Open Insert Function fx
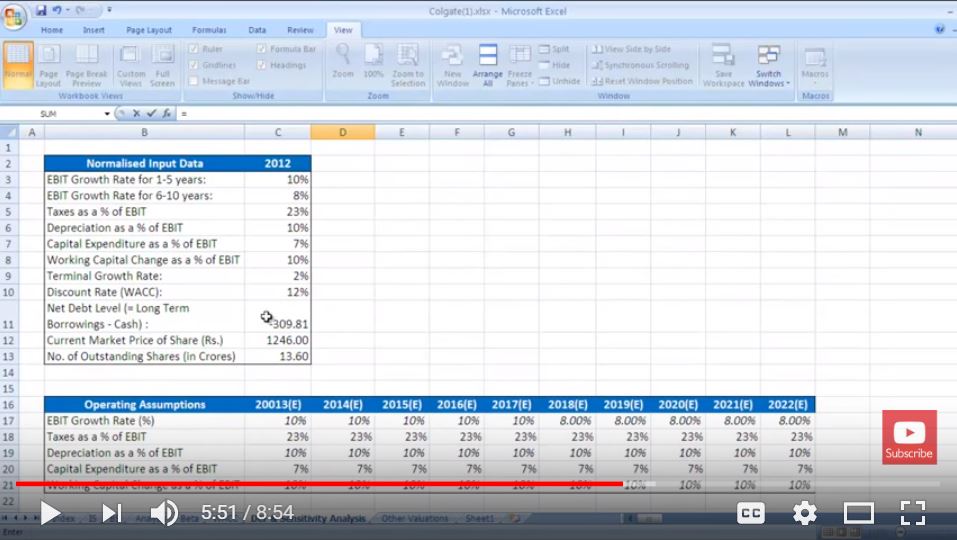Screen dimensions: 957x540 point(166,113)
